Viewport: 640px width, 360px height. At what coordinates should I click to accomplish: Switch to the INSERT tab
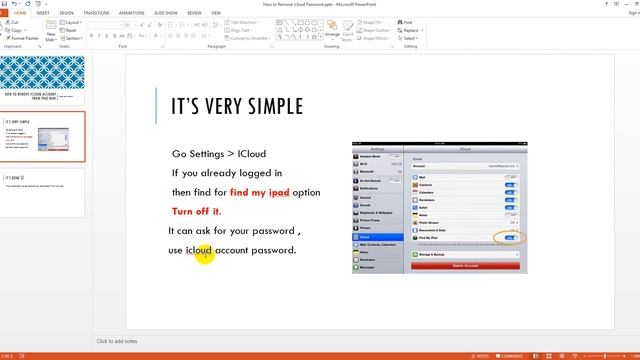(43, 13)
